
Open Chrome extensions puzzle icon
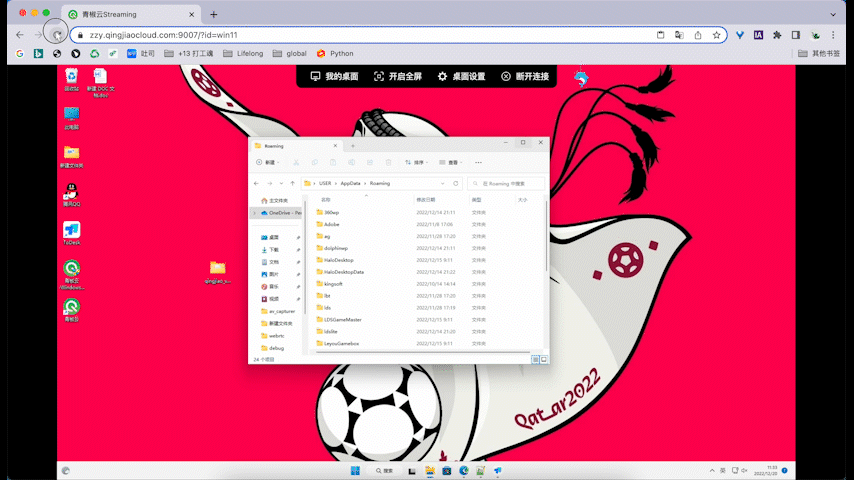(777, 35)
